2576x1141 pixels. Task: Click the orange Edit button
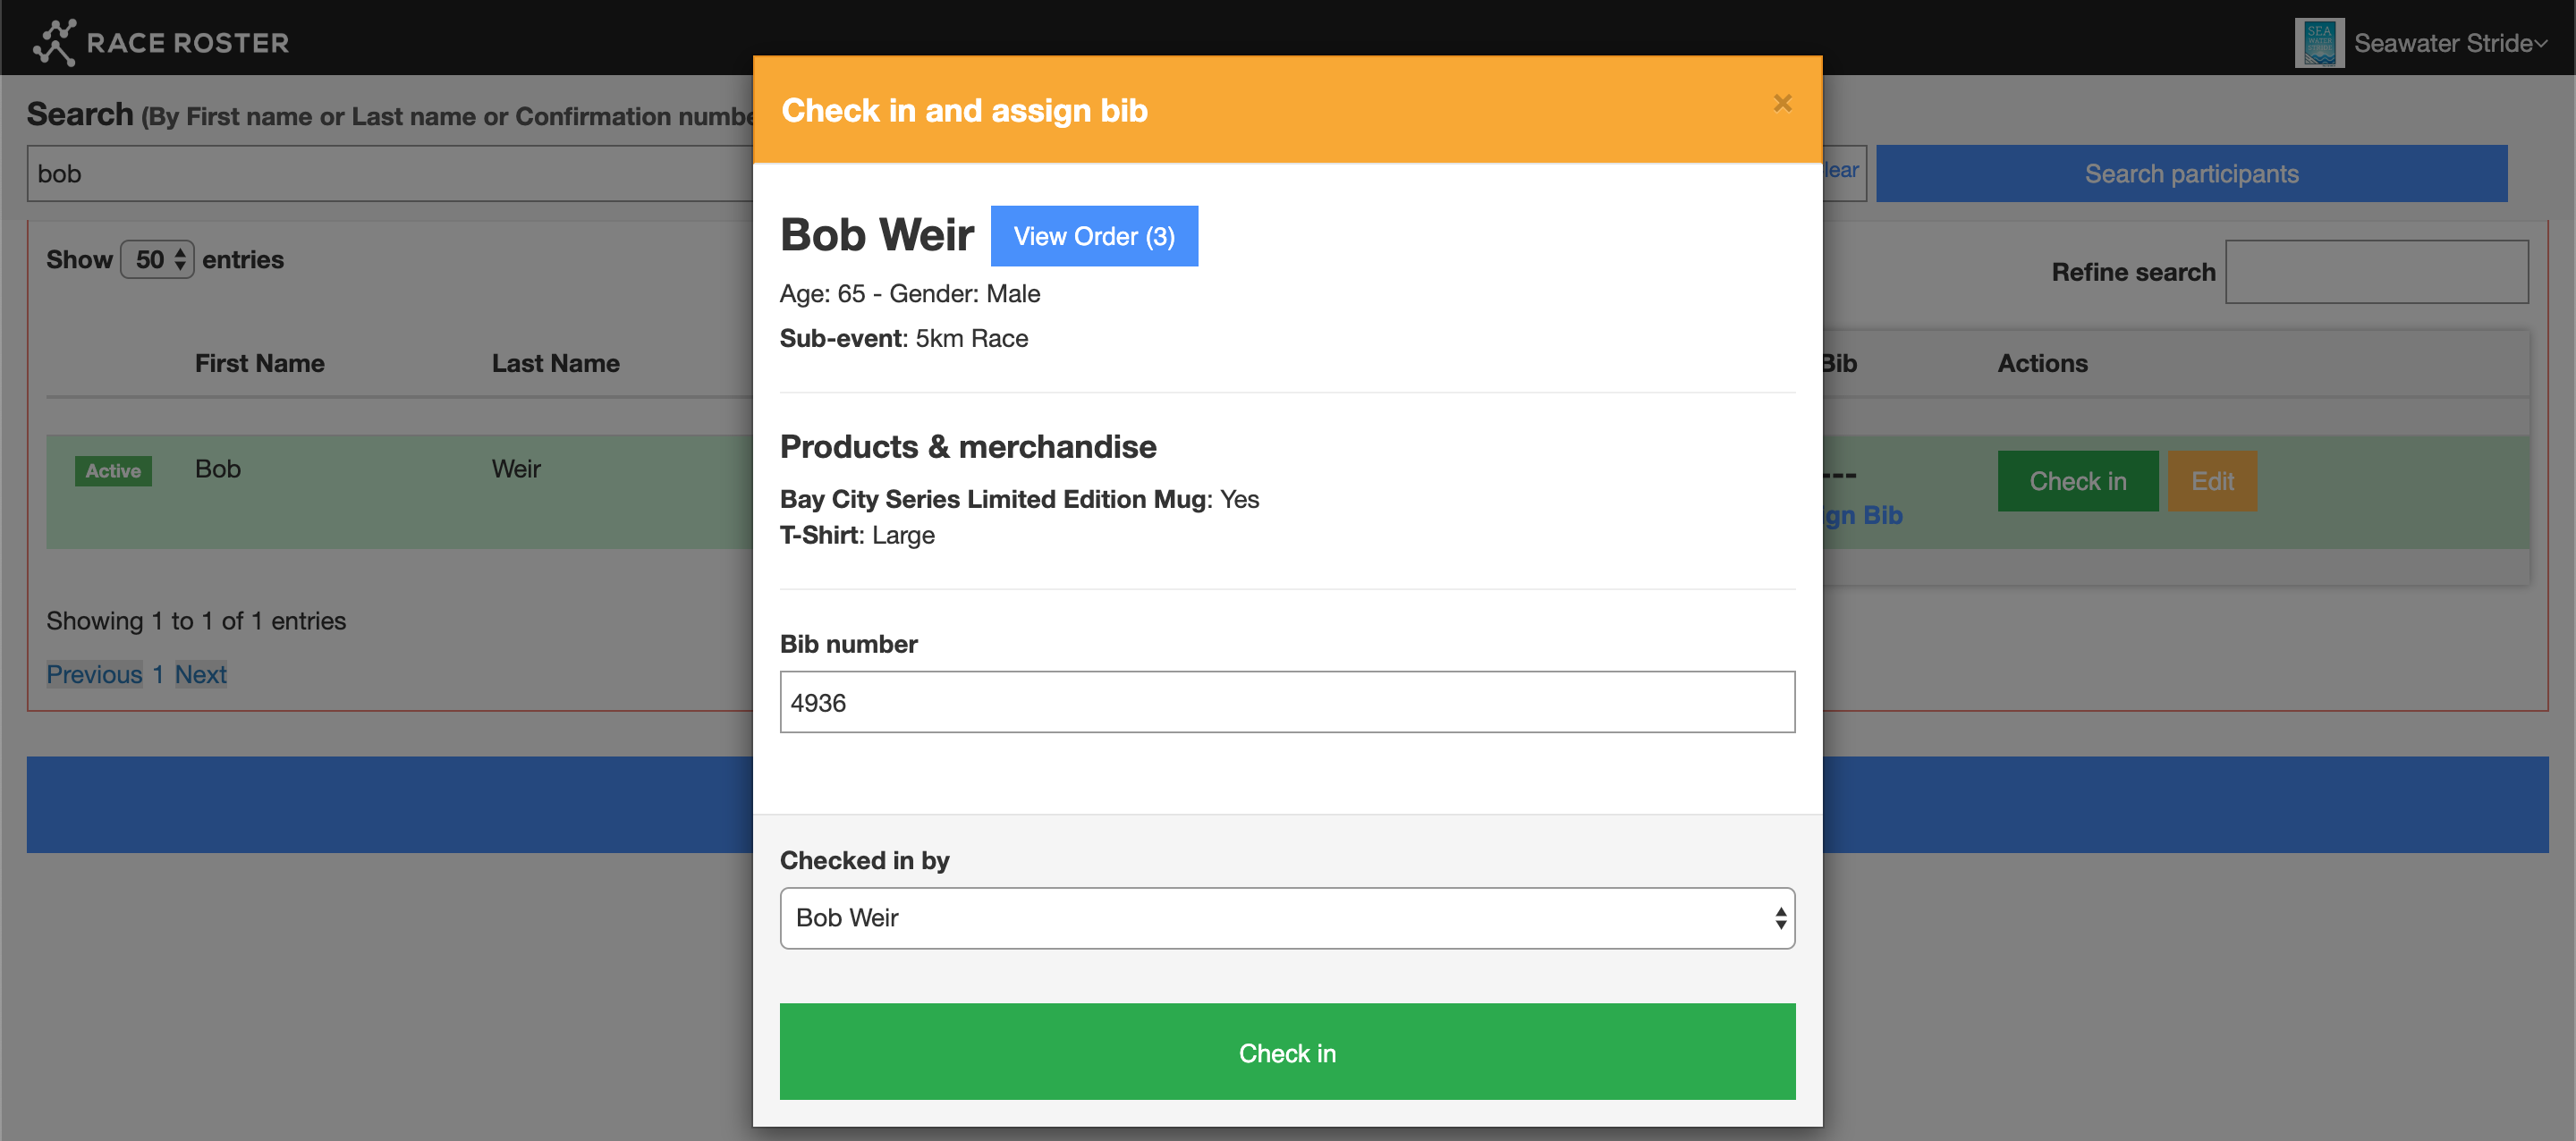tap(2211, 481)
